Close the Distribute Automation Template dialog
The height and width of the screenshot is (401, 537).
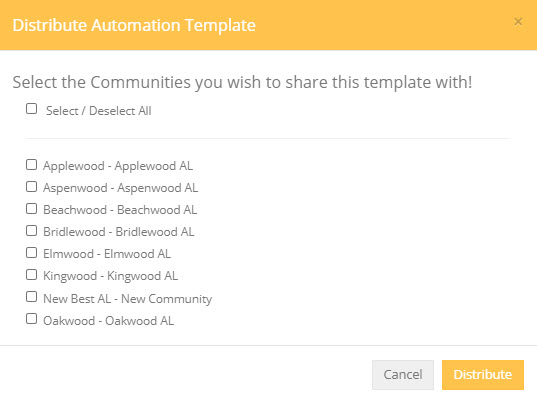pos(518,22)
